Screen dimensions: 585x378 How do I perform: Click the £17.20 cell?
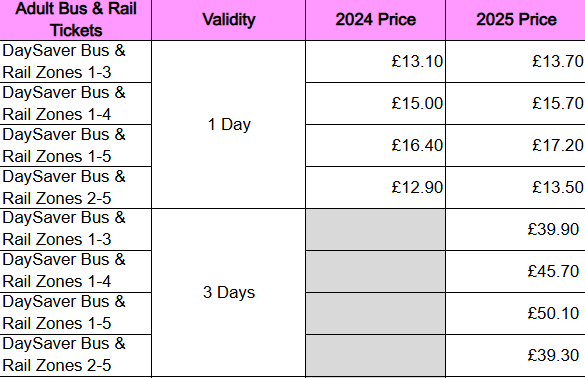click(516, 146)
